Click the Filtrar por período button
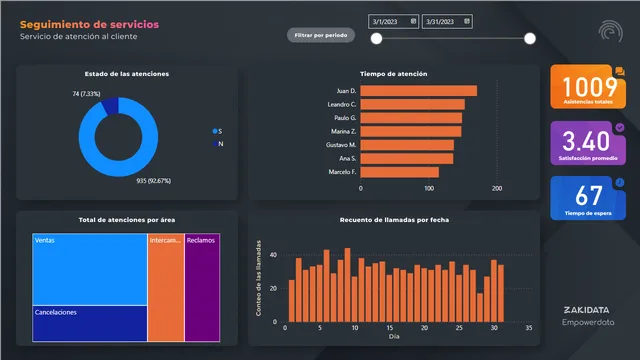 tap(321, 35)
